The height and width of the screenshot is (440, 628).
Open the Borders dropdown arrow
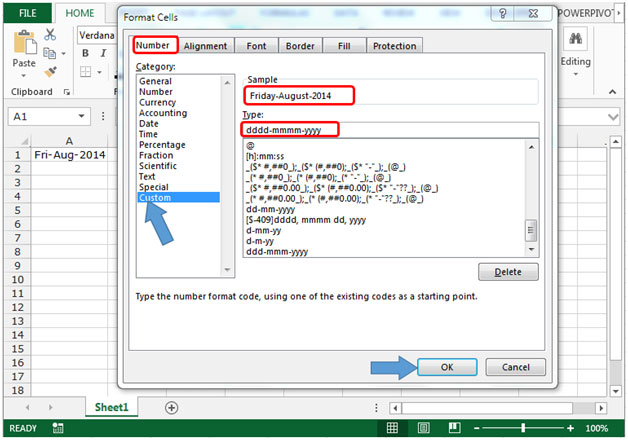(x=99, y=72)
